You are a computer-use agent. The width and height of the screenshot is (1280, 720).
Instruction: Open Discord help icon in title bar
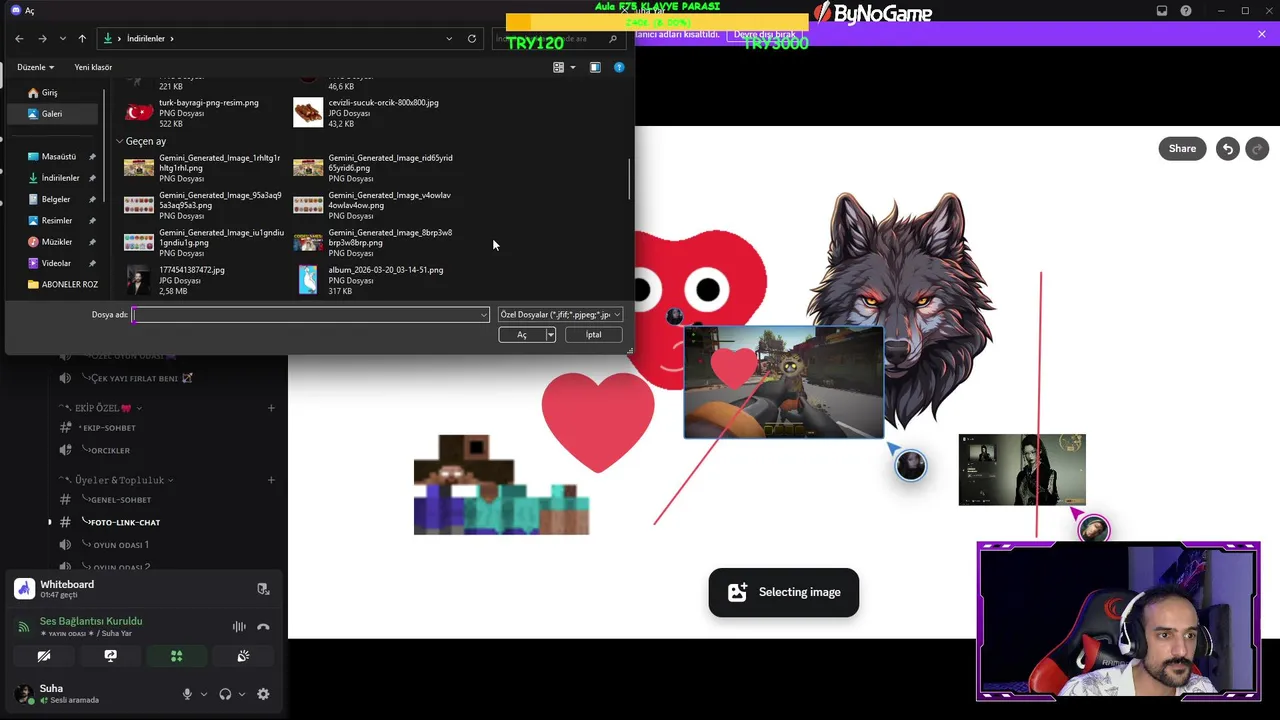1186,11
